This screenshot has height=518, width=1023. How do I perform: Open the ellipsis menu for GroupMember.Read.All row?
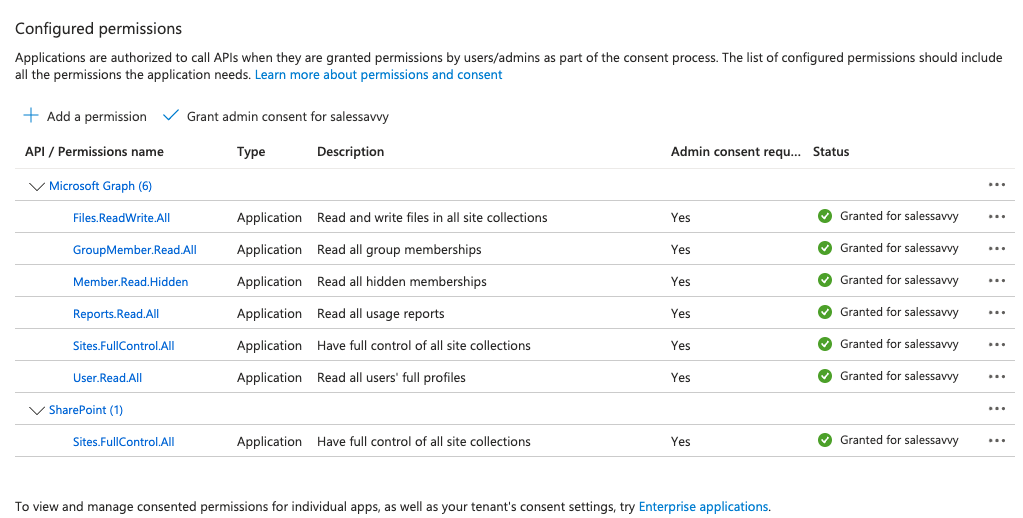coord(996,249)
